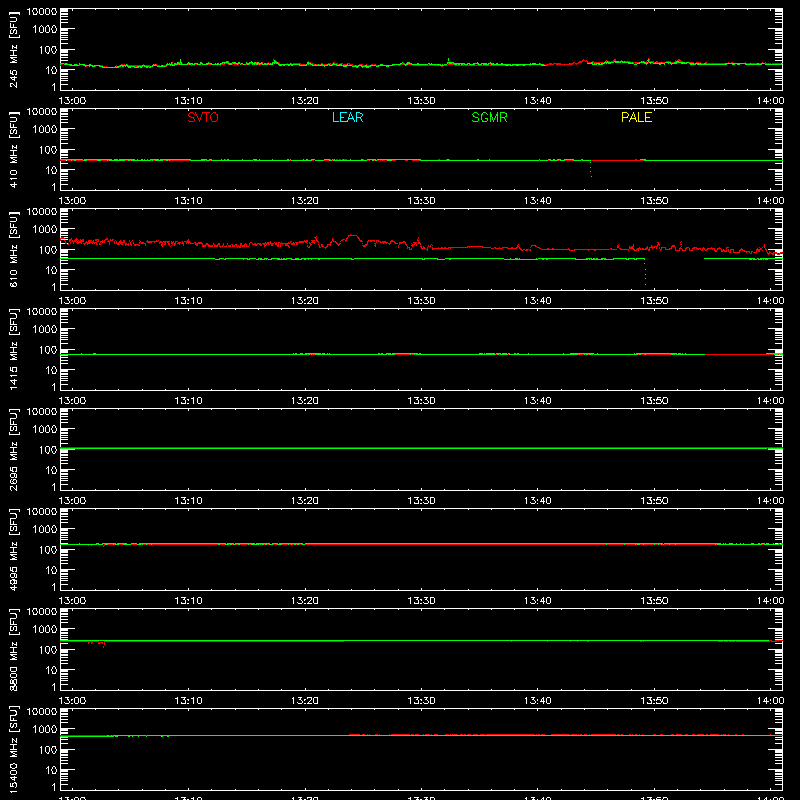Click the 100 tick label of 2695 MHz plot
800x800 pixels.
(x=48, y=450)
